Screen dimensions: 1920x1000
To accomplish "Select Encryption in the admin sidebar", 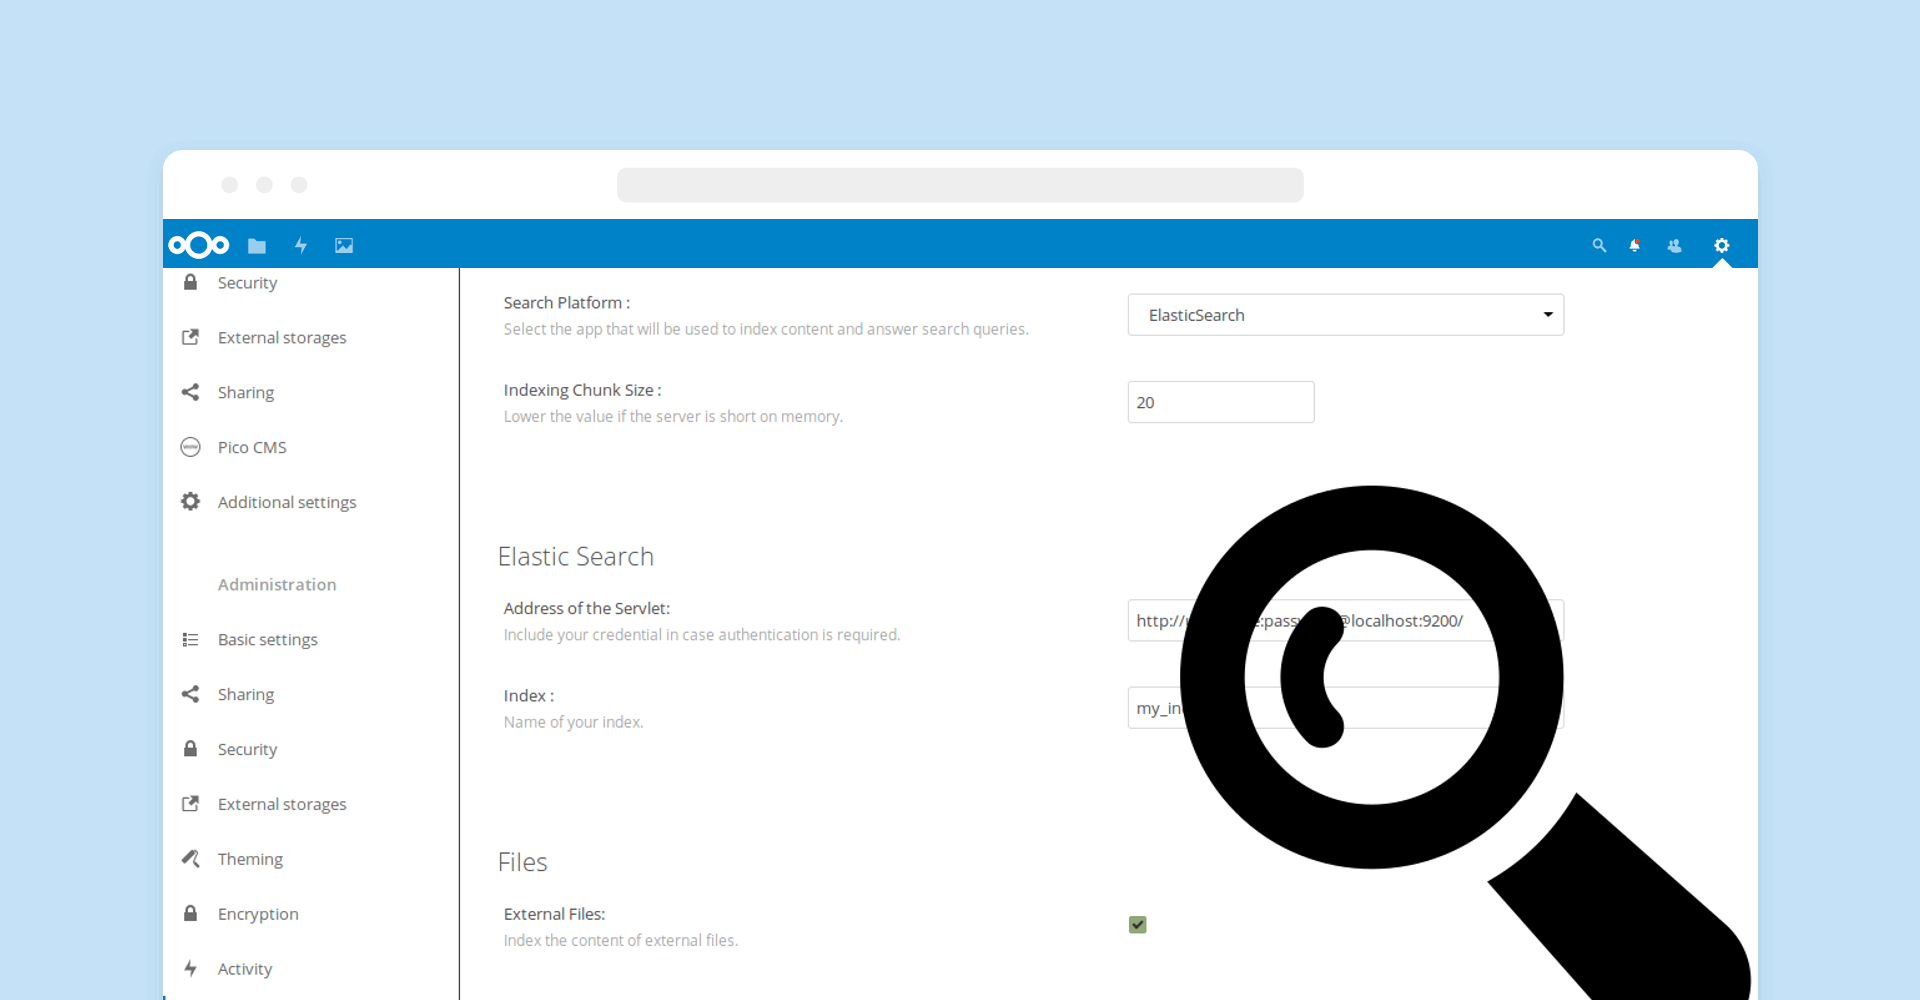I will [x=258, y=914].
